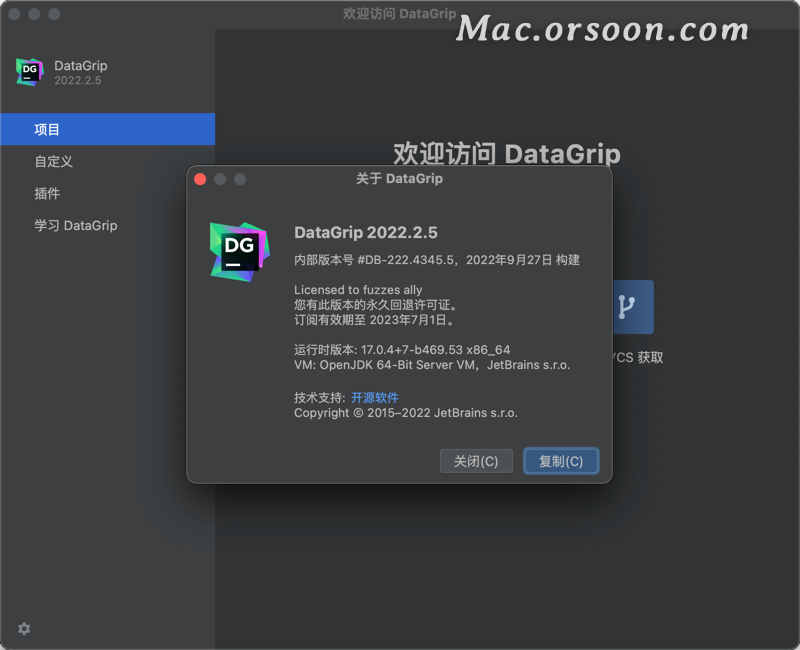This screenshot has height=650, width=800.
Task: Click the 复制(C) button
Action: point(561,461)
